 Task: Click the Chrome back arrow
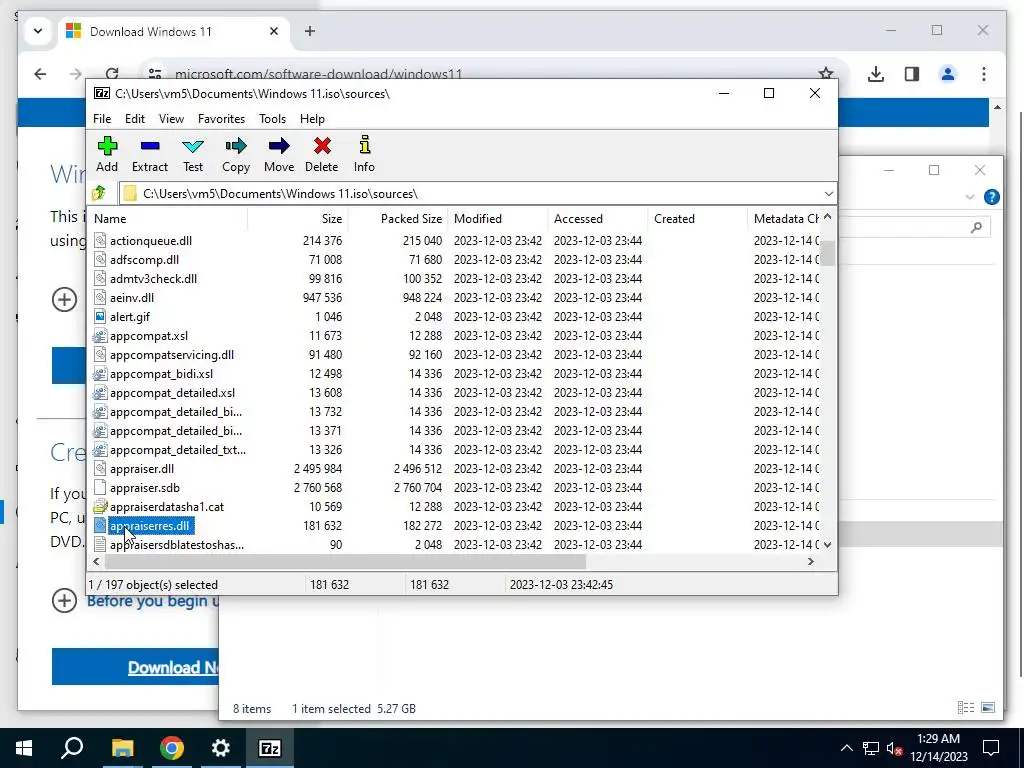[40, 74]
